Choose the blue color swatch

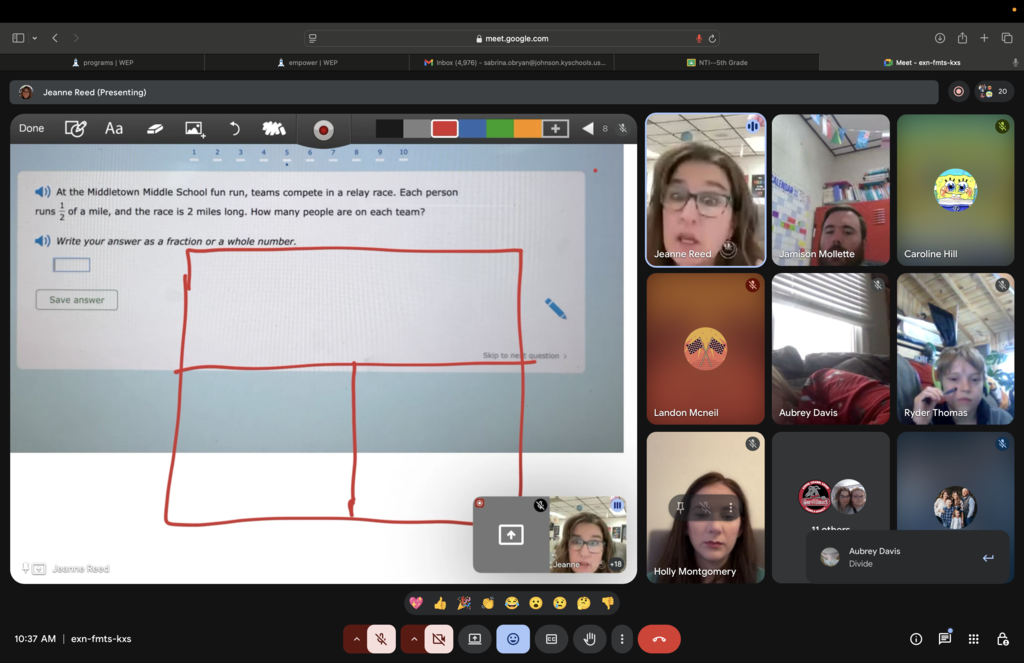472,129
